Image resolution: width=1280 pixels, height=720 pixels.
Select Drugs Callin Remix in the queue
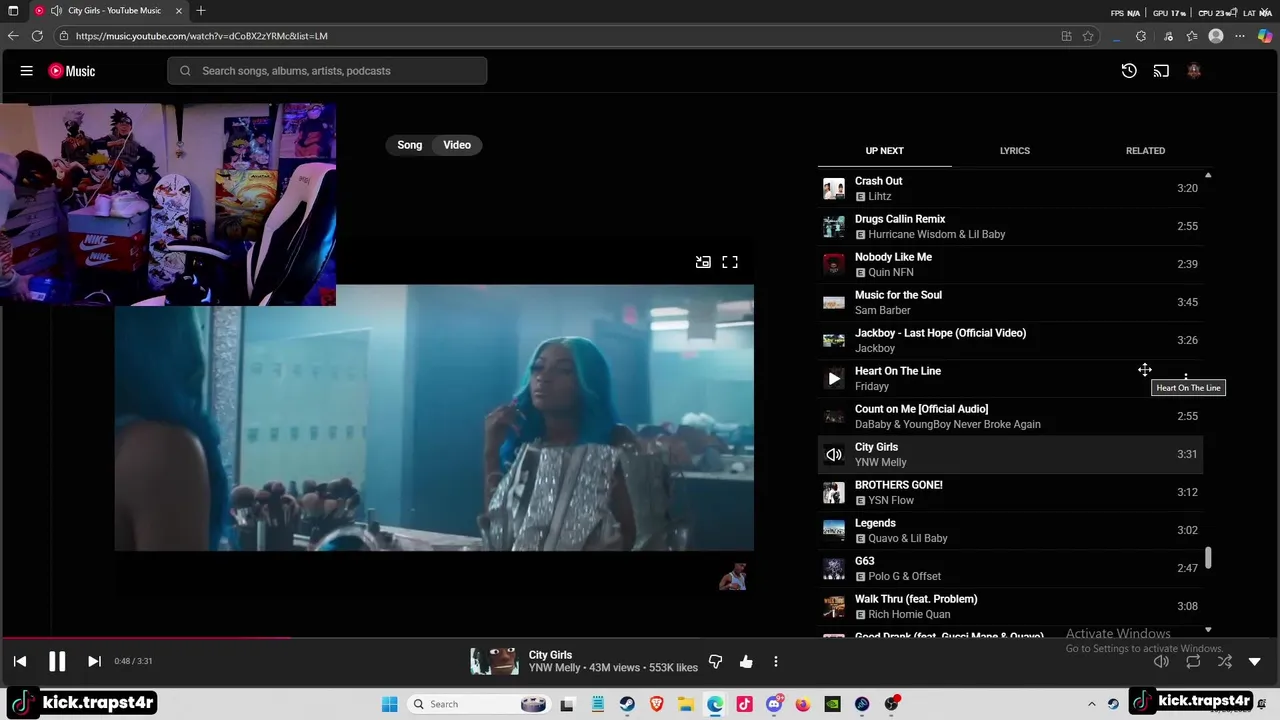click(x=1010, y=226)
